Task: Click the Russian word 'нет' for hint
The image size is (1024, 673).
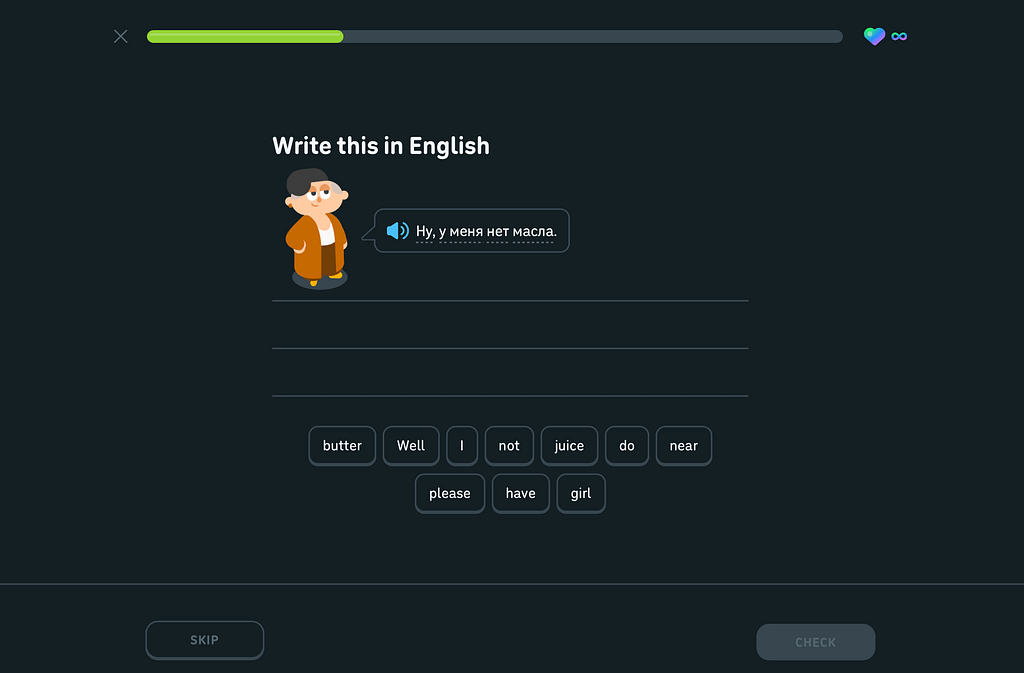Action: [x=498, y=231]
